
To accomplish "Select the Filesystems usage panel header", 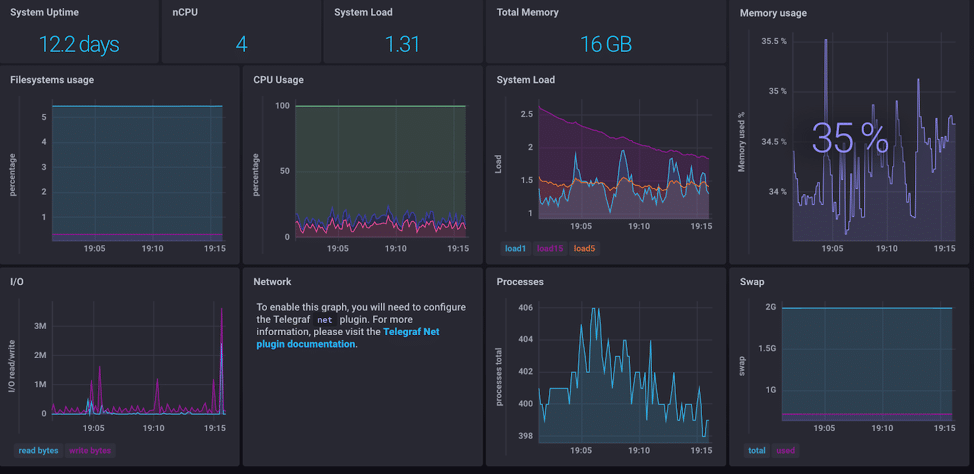I will pos(52,80).
